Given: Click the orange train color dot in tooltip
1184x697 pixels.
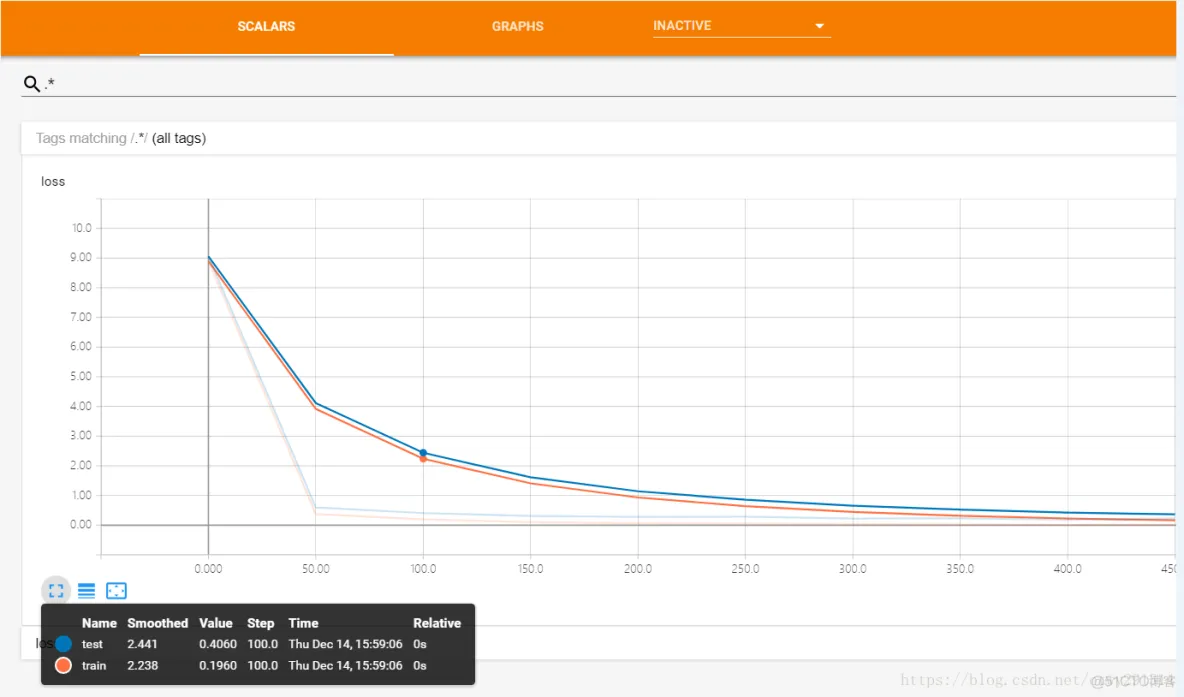Looking at the screenshot, I should 63,665.
